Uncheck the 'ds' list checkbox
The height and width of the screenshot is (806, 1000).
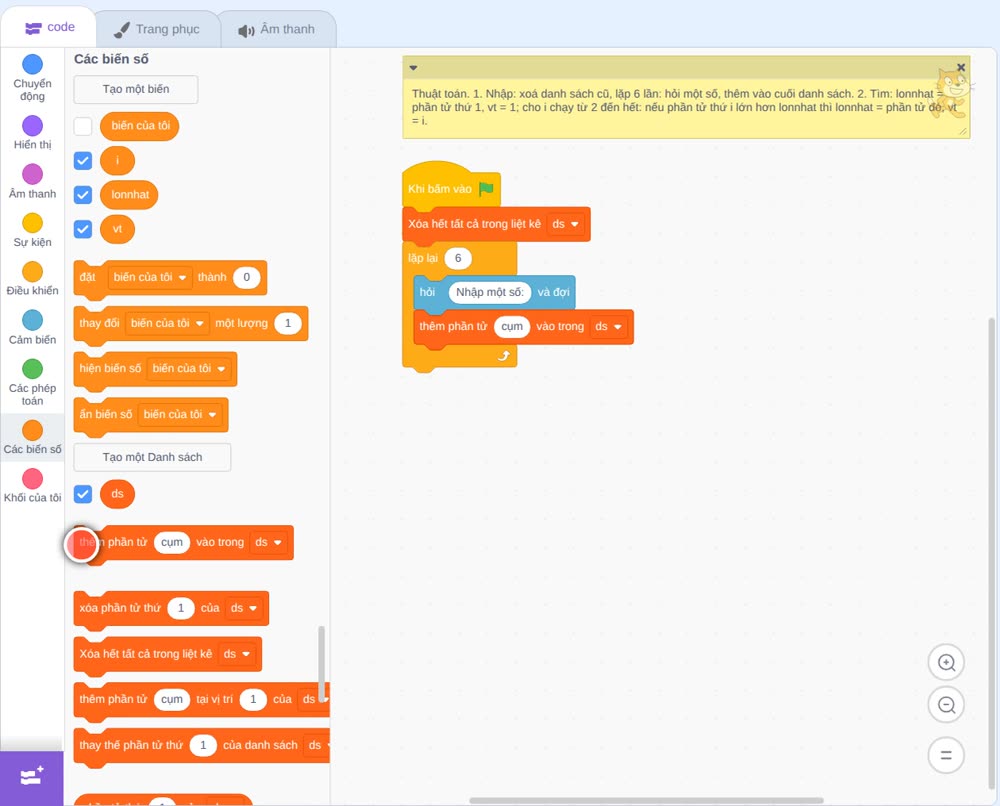tap(83, 494)
